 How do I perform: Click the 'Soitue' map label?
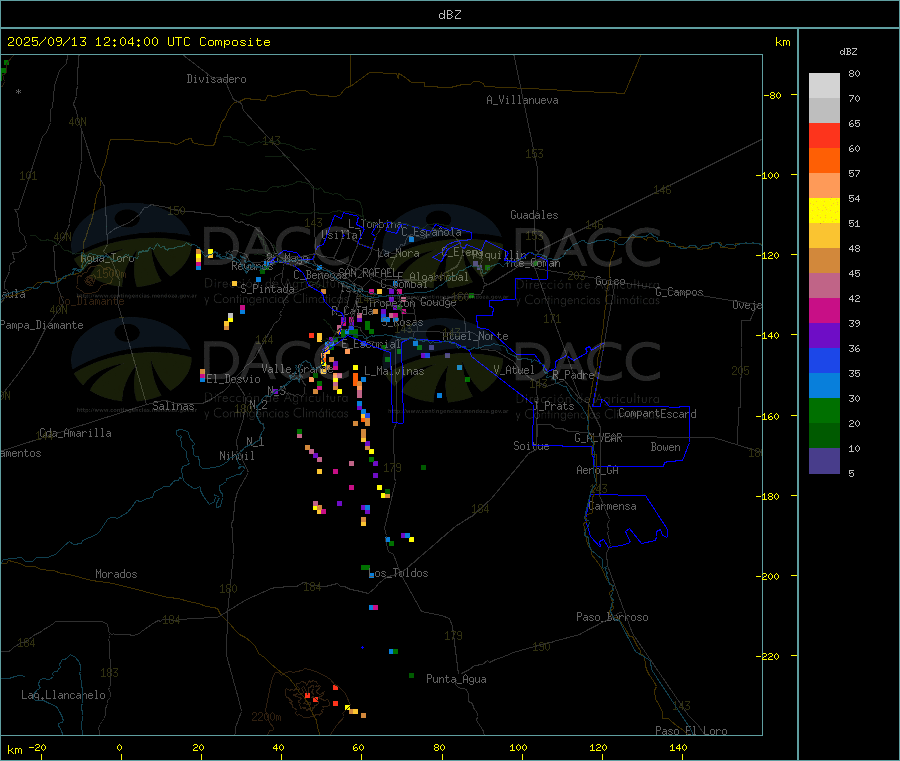(x=531, y=446)
